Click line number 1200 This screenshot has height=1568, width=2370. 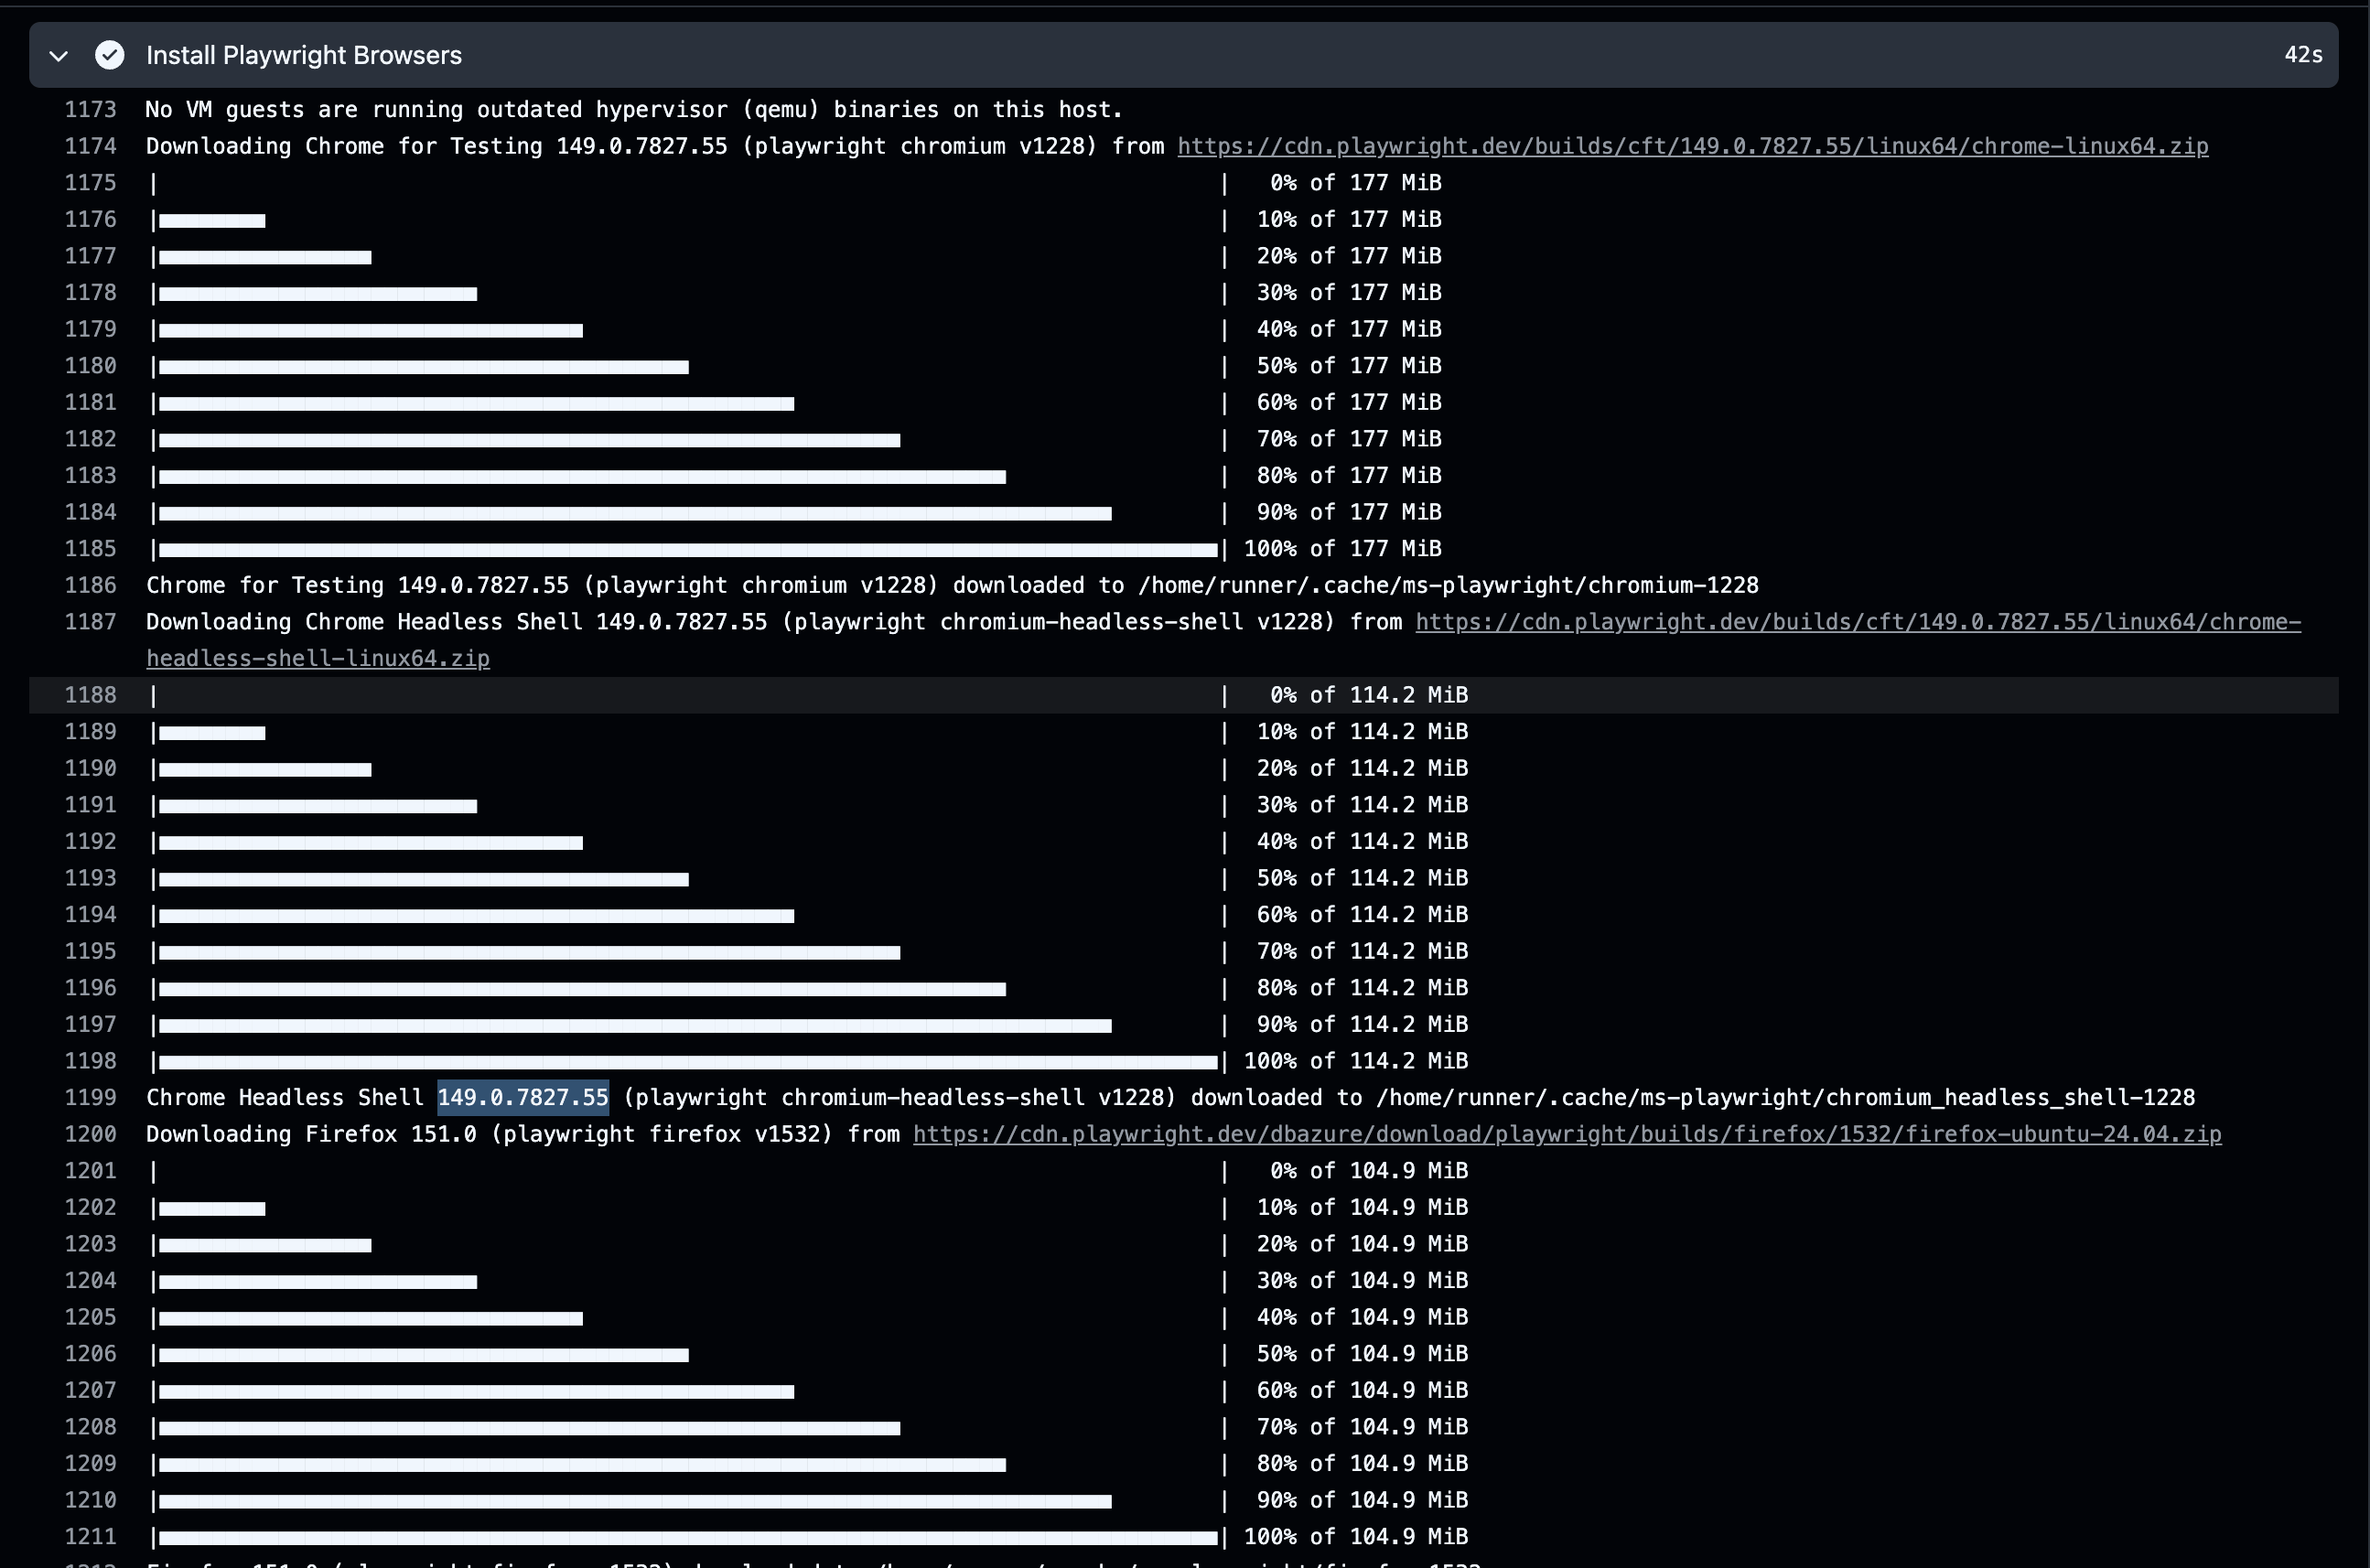pos(91,1134)
